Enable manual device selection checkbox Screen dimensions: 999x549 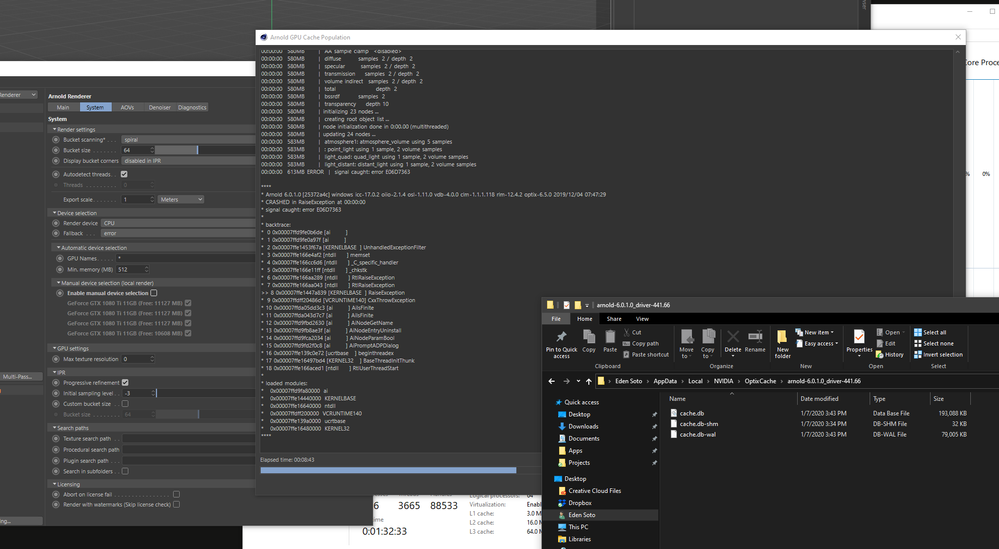tap(154, 293)
